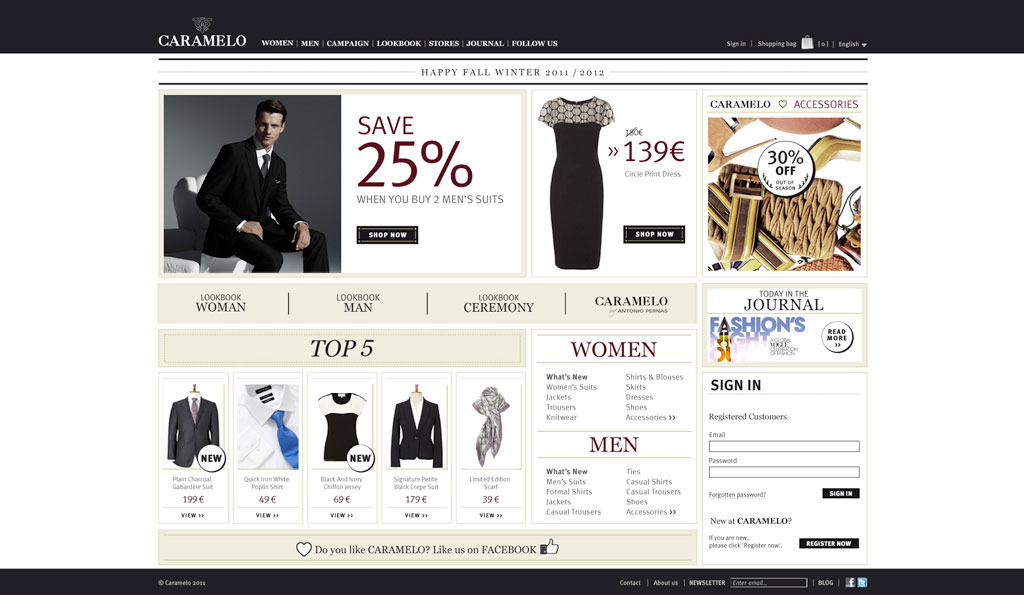Open the Lookbook menu item
1024x595 pixels.
[398, 44]
